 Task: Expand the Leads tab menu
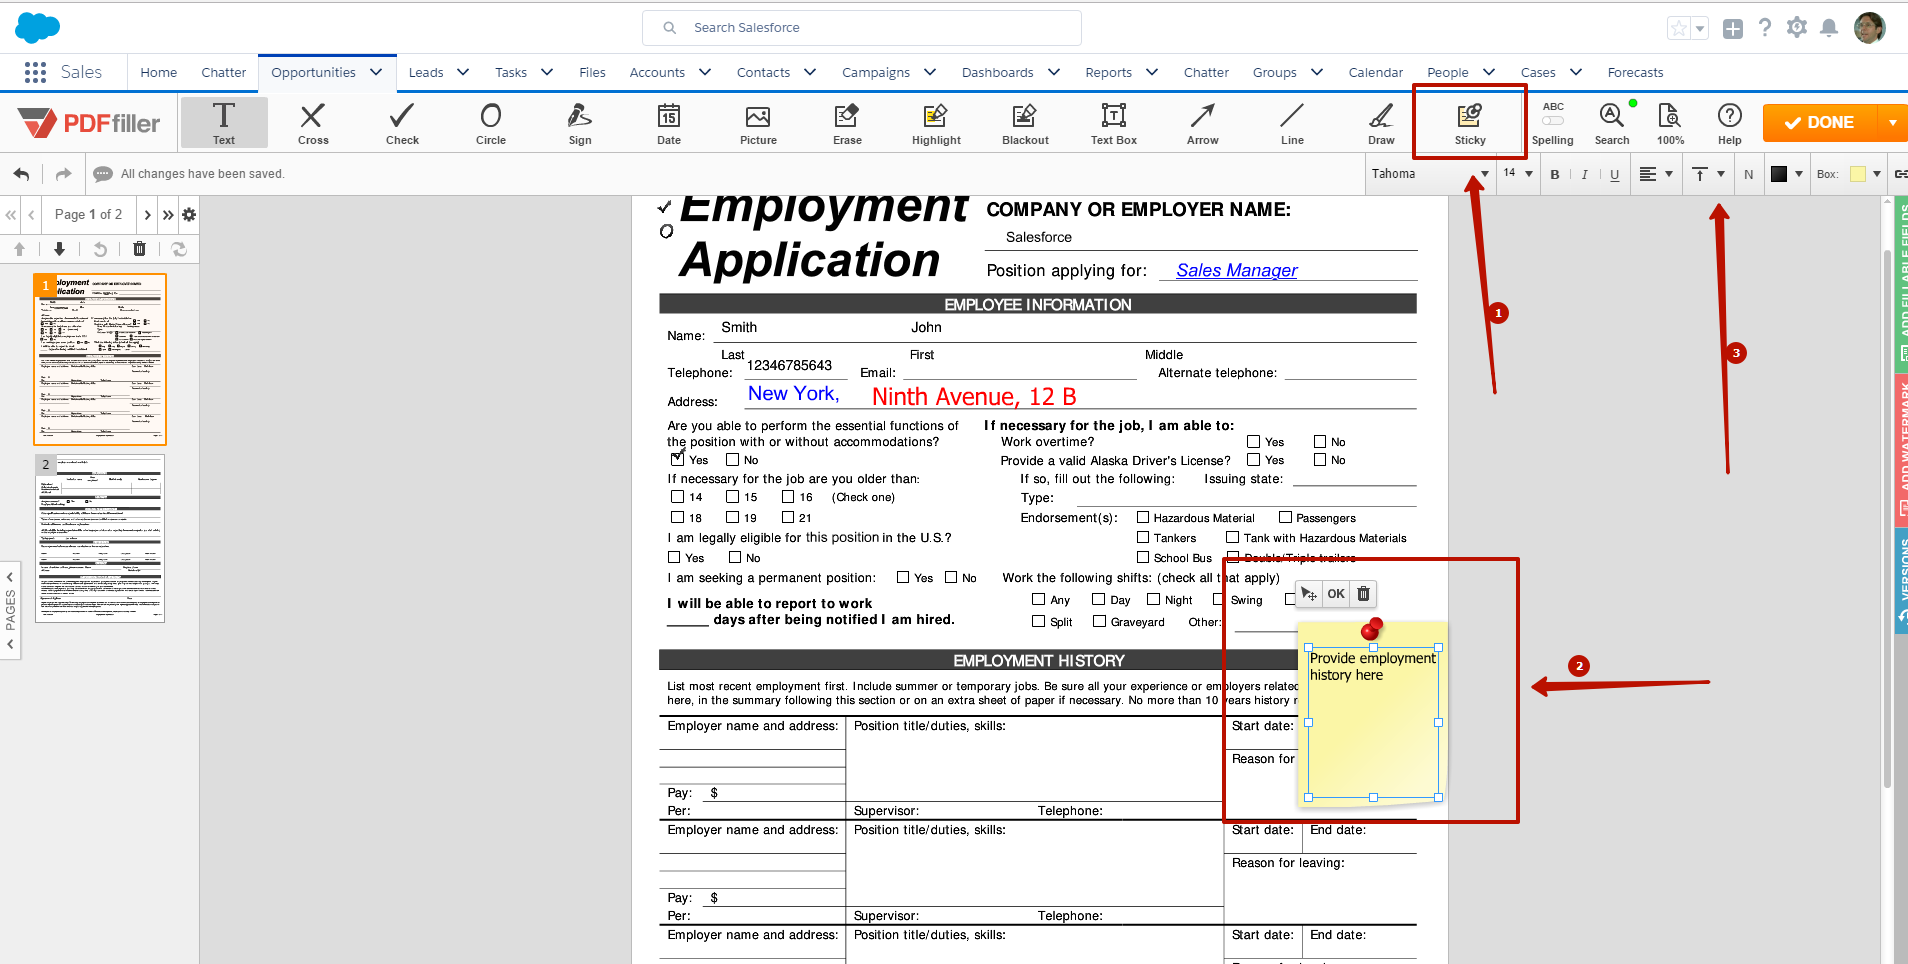click(x=463, y=72)
